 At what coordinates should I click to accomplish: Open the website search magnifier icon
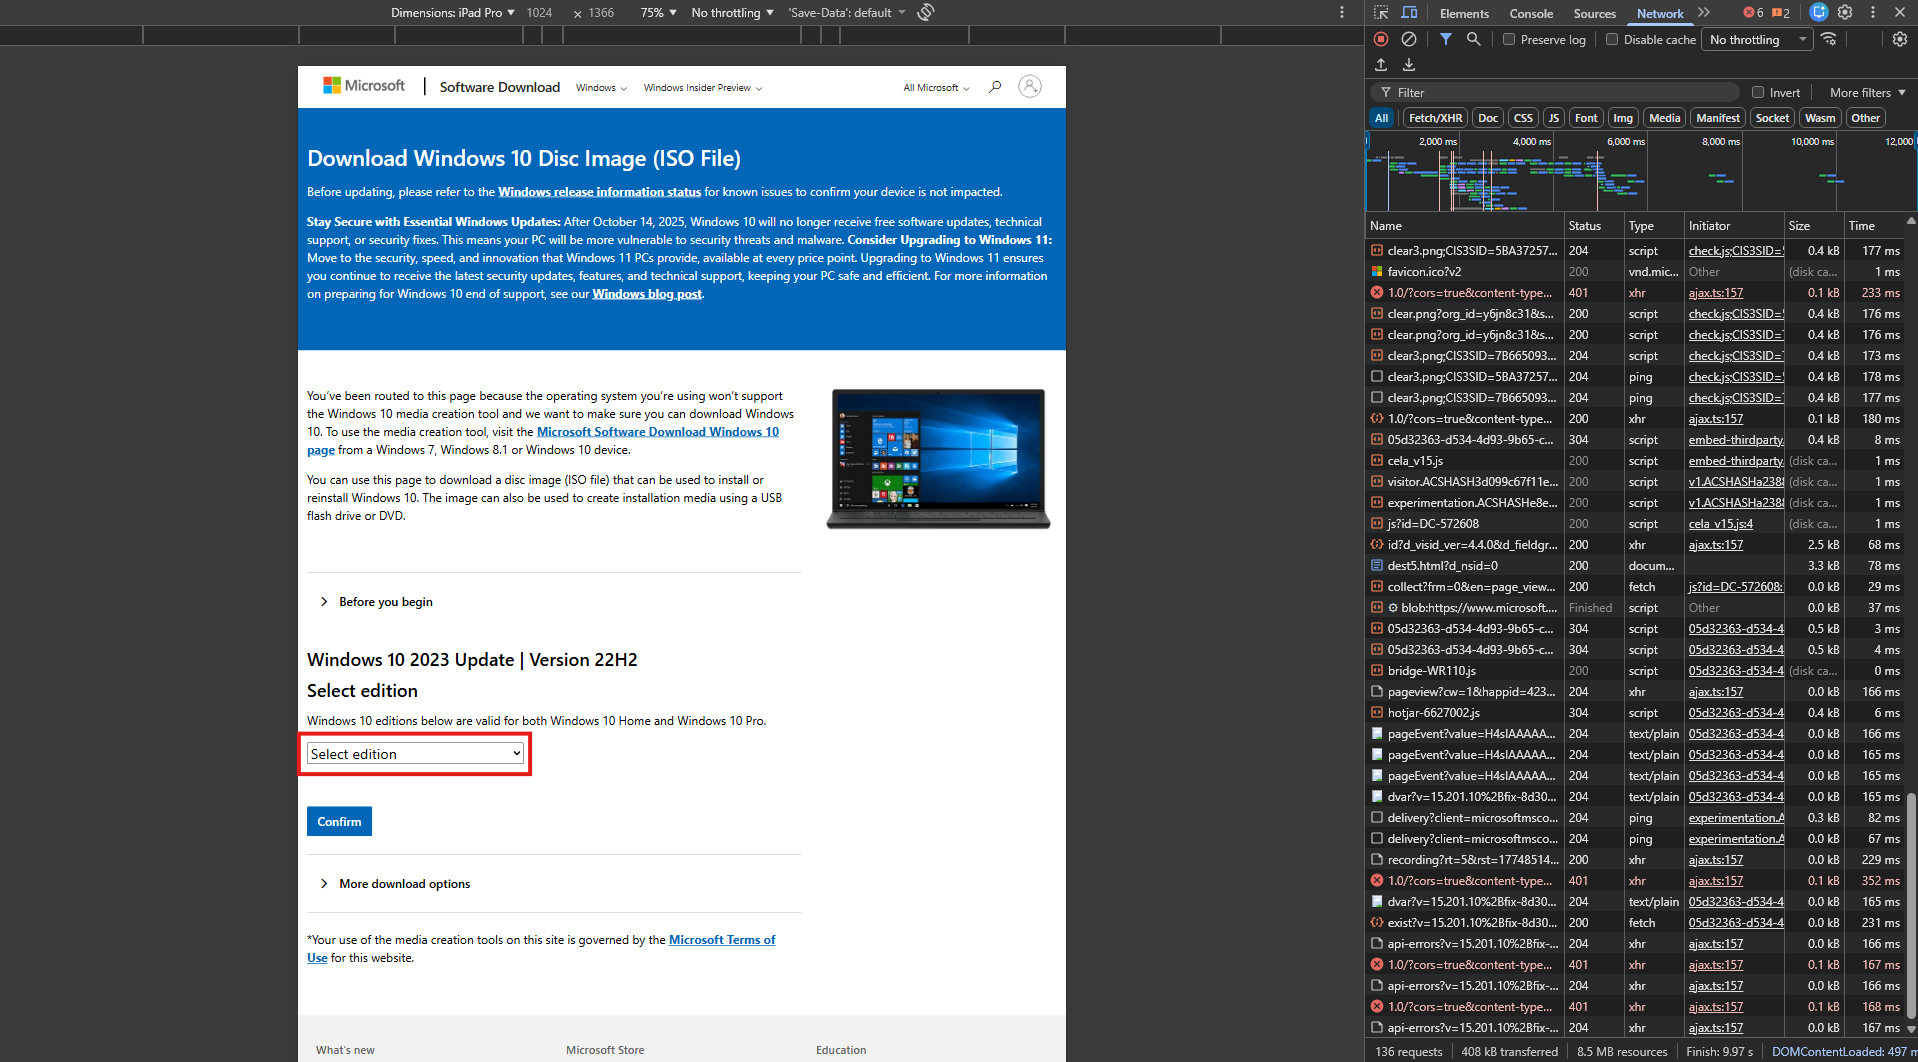coord(995,87)
